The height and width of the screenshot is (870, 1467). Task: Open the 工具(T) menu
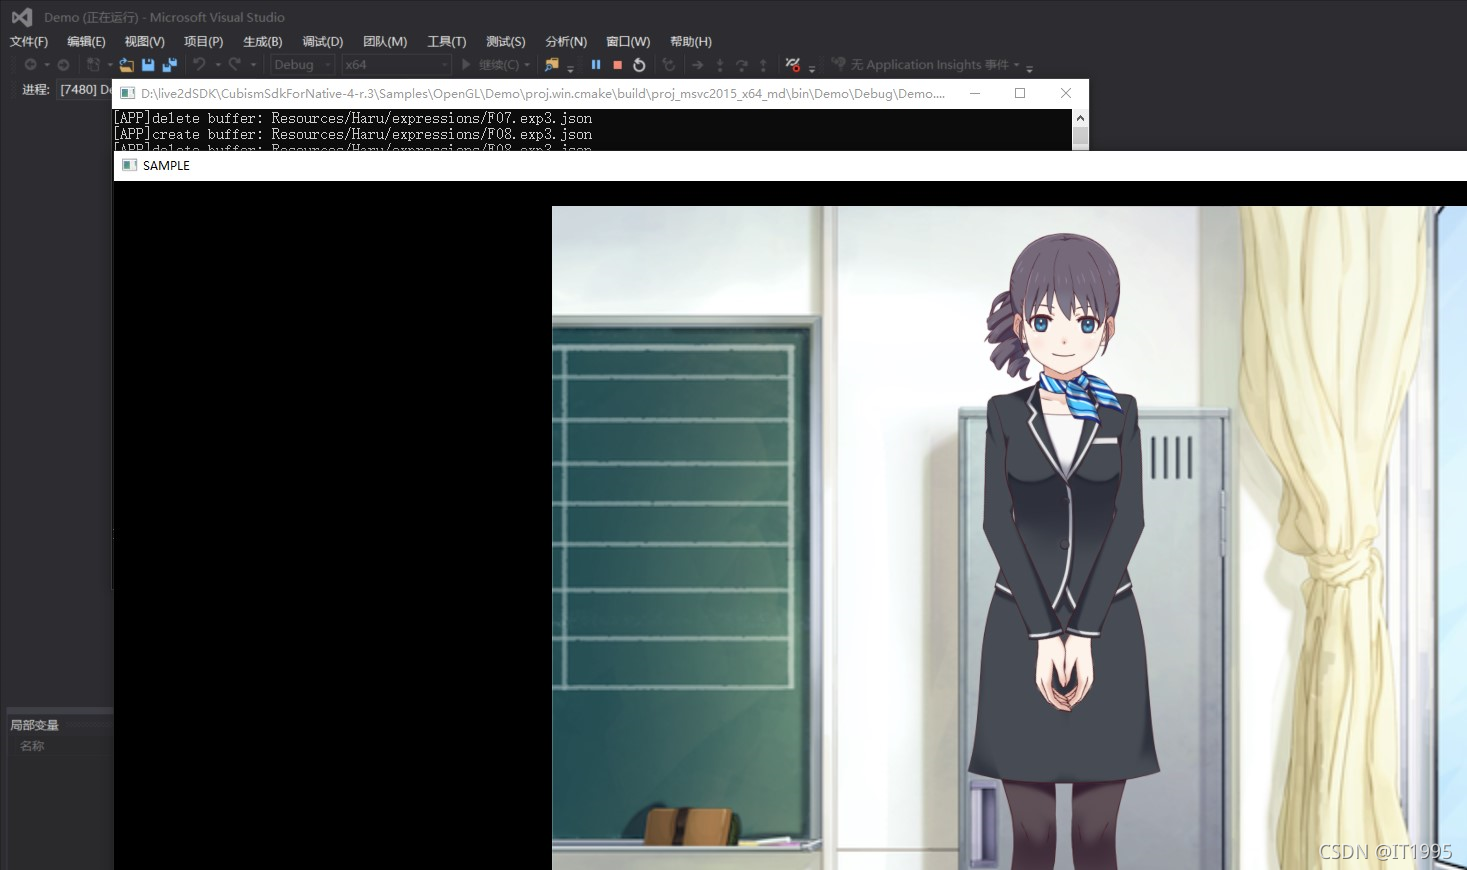[446, 41]
